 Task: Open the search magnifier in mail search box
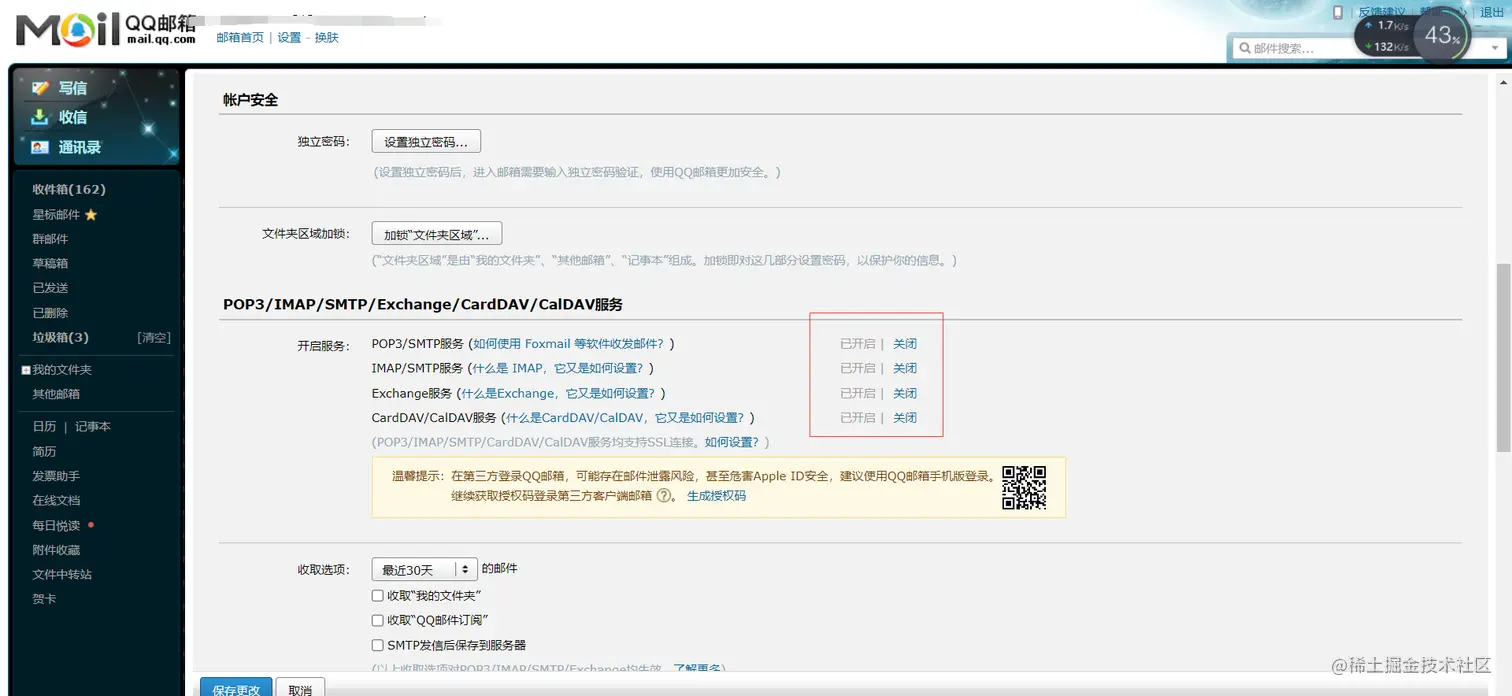click(x=1244, y=47)
